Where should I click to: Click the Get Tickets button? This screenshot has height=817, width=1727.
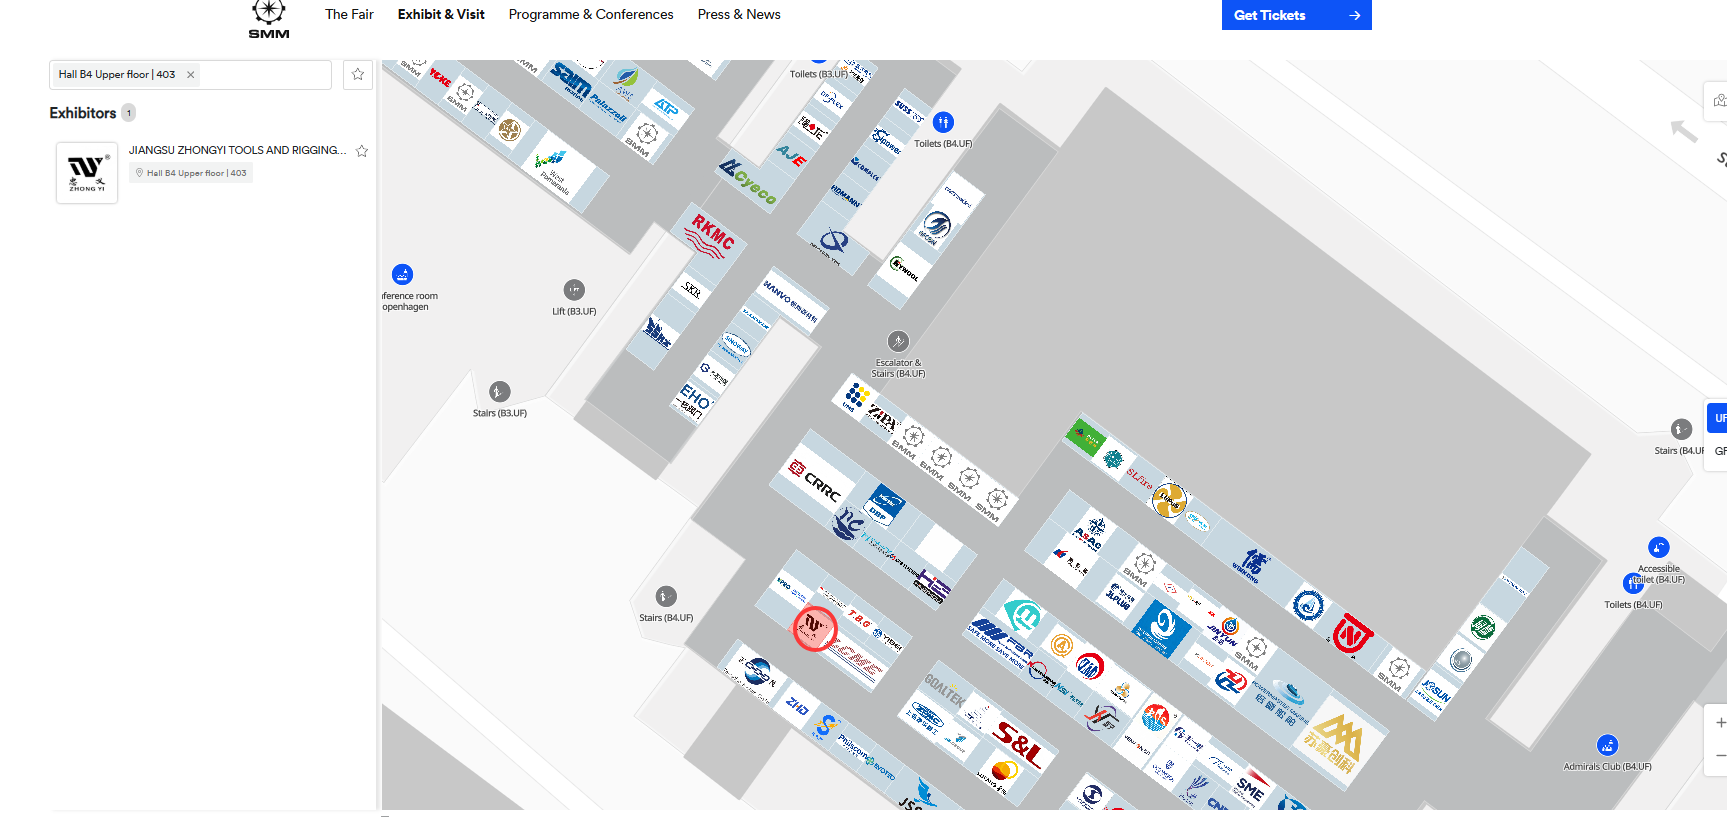[1297, 15]
